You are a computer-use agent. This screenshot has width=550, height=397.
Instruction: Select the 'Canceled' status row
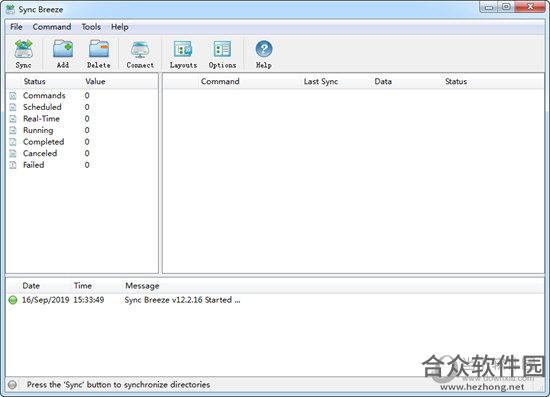coord(82,154)
